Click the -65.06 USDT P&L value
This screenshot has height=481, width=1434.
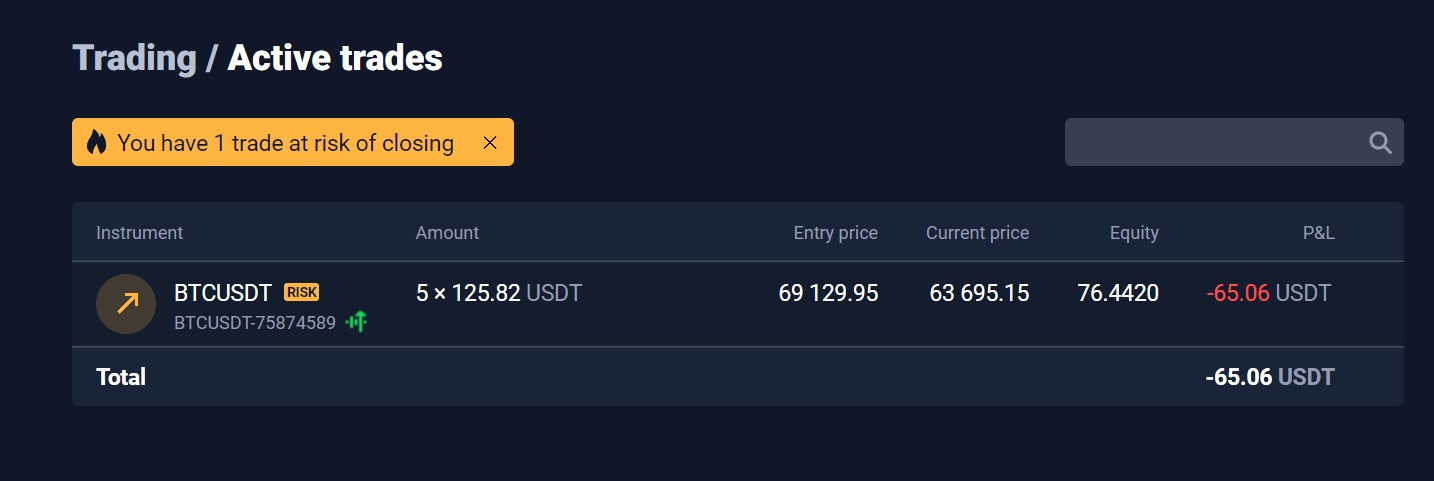(x=1269, y=293)
